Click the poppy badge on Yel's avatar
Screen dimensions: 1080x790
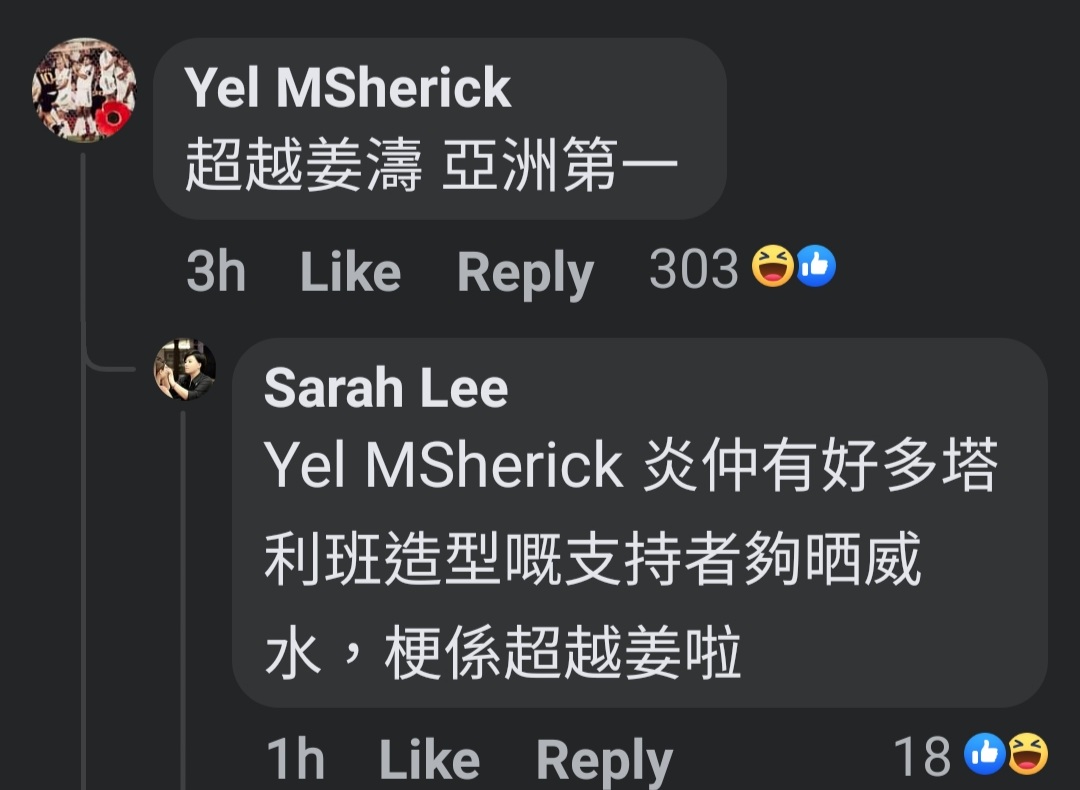[112, 118]
